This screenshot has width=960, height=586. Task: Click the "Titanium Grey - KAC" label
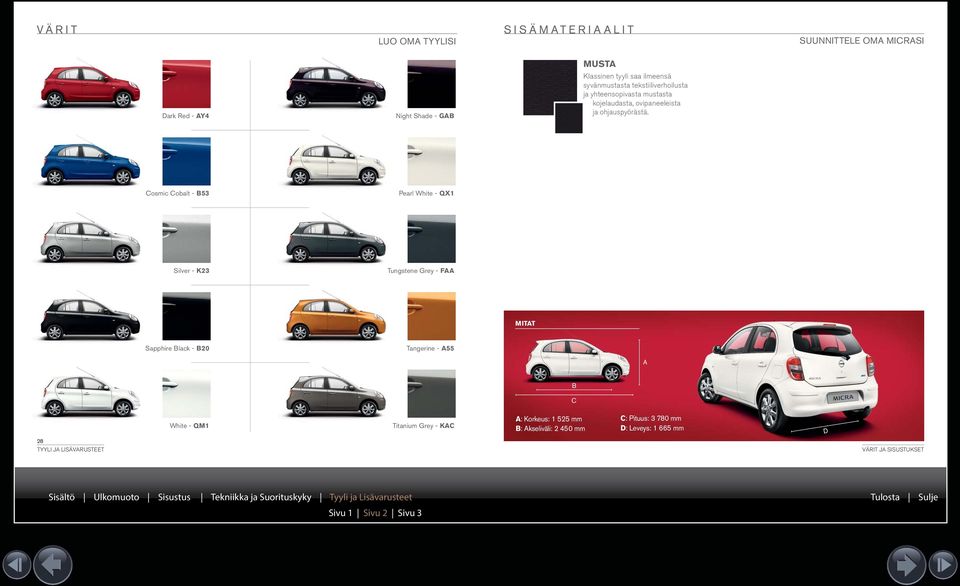423,426
